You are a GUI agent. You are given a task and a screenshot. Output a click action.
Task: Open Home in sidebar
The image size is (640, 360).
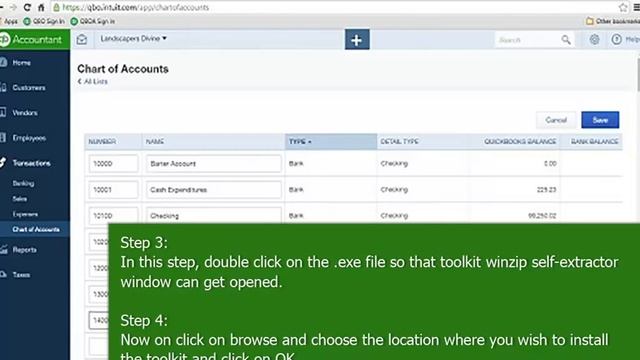coord(22,62)
